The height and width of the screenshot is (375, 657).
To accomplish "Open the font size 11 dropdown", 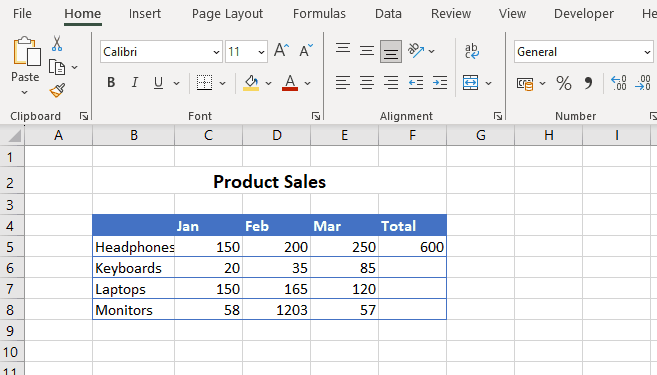I will pos(261,52).
